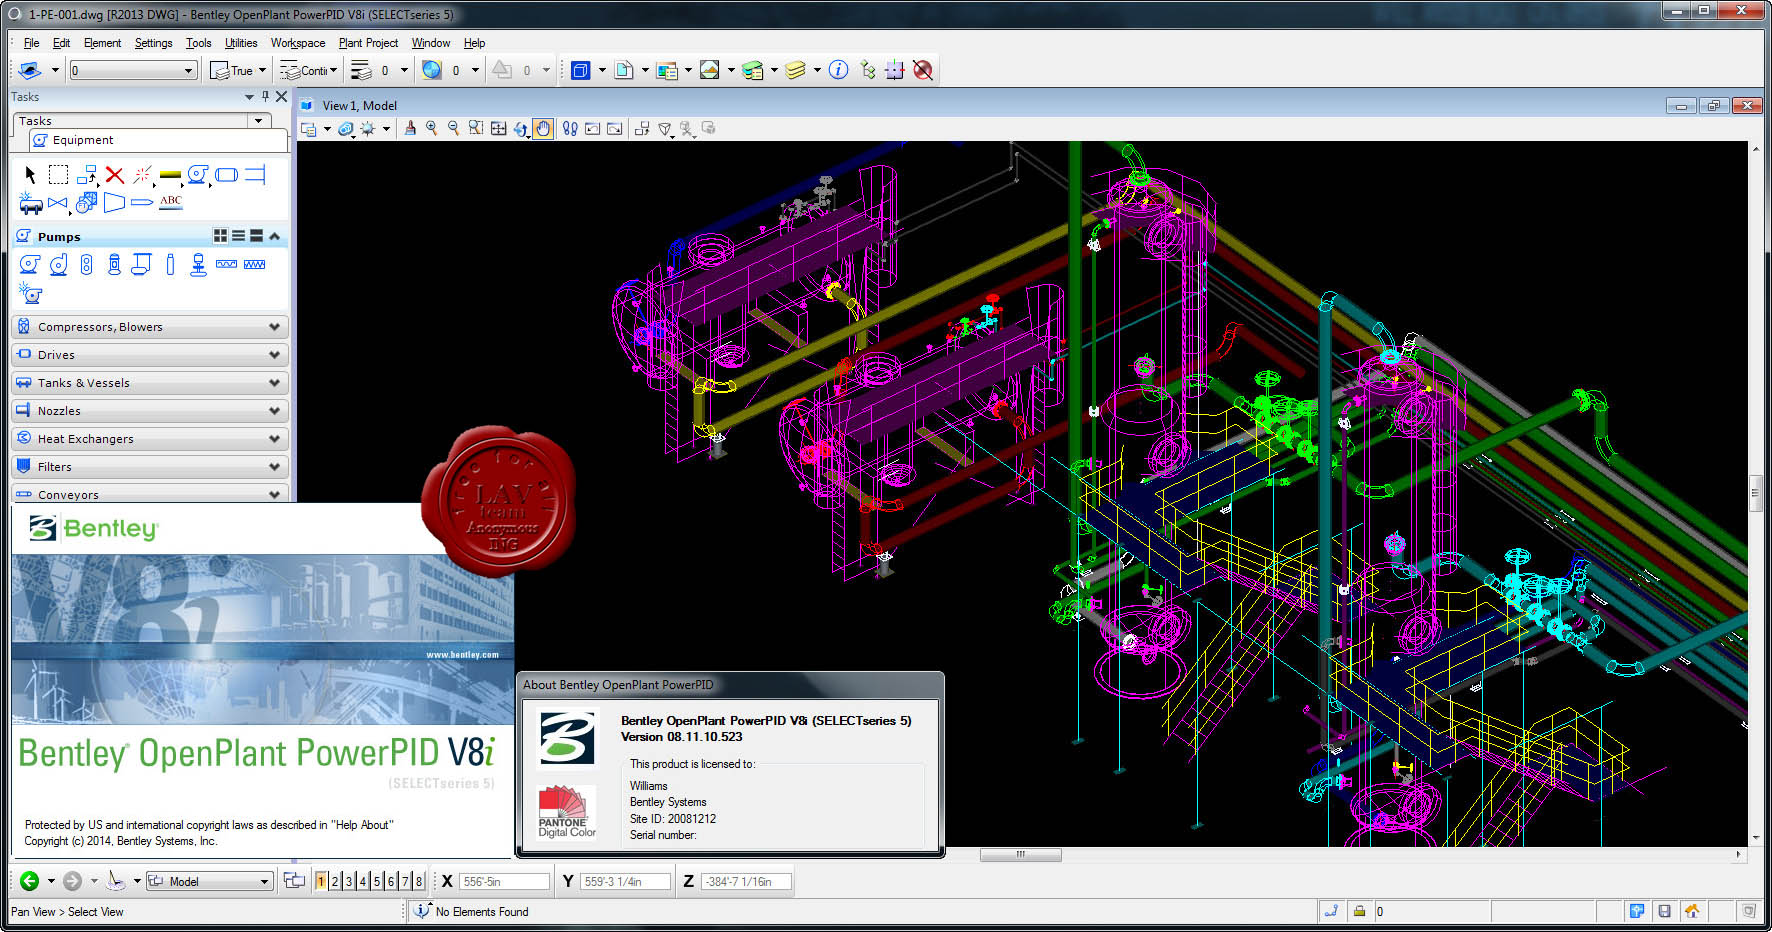Screen dimensions: 1772x932
Task: Expand the Filters section
Action: pos(150,467)
